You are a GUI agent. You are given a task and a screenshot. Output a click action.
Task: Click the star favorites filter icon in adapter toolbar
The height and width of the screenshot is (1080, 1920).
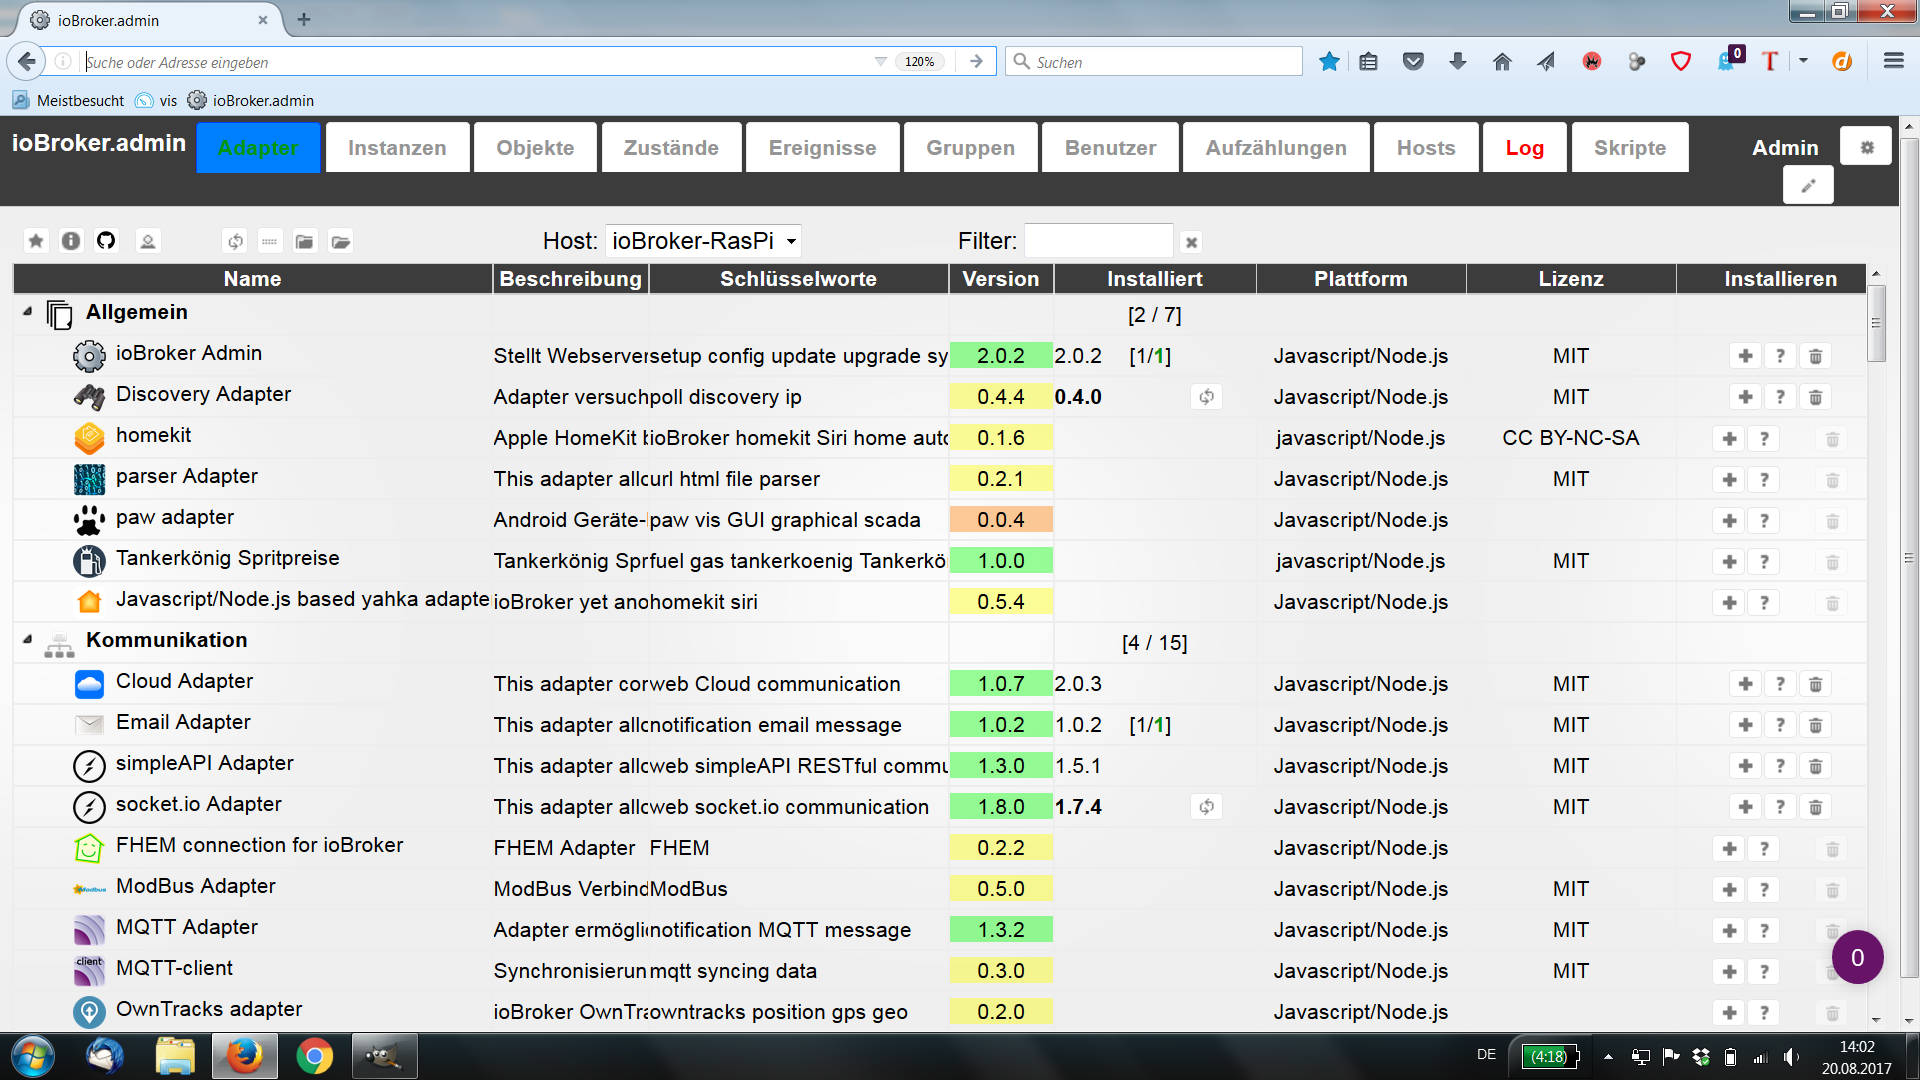36,241
